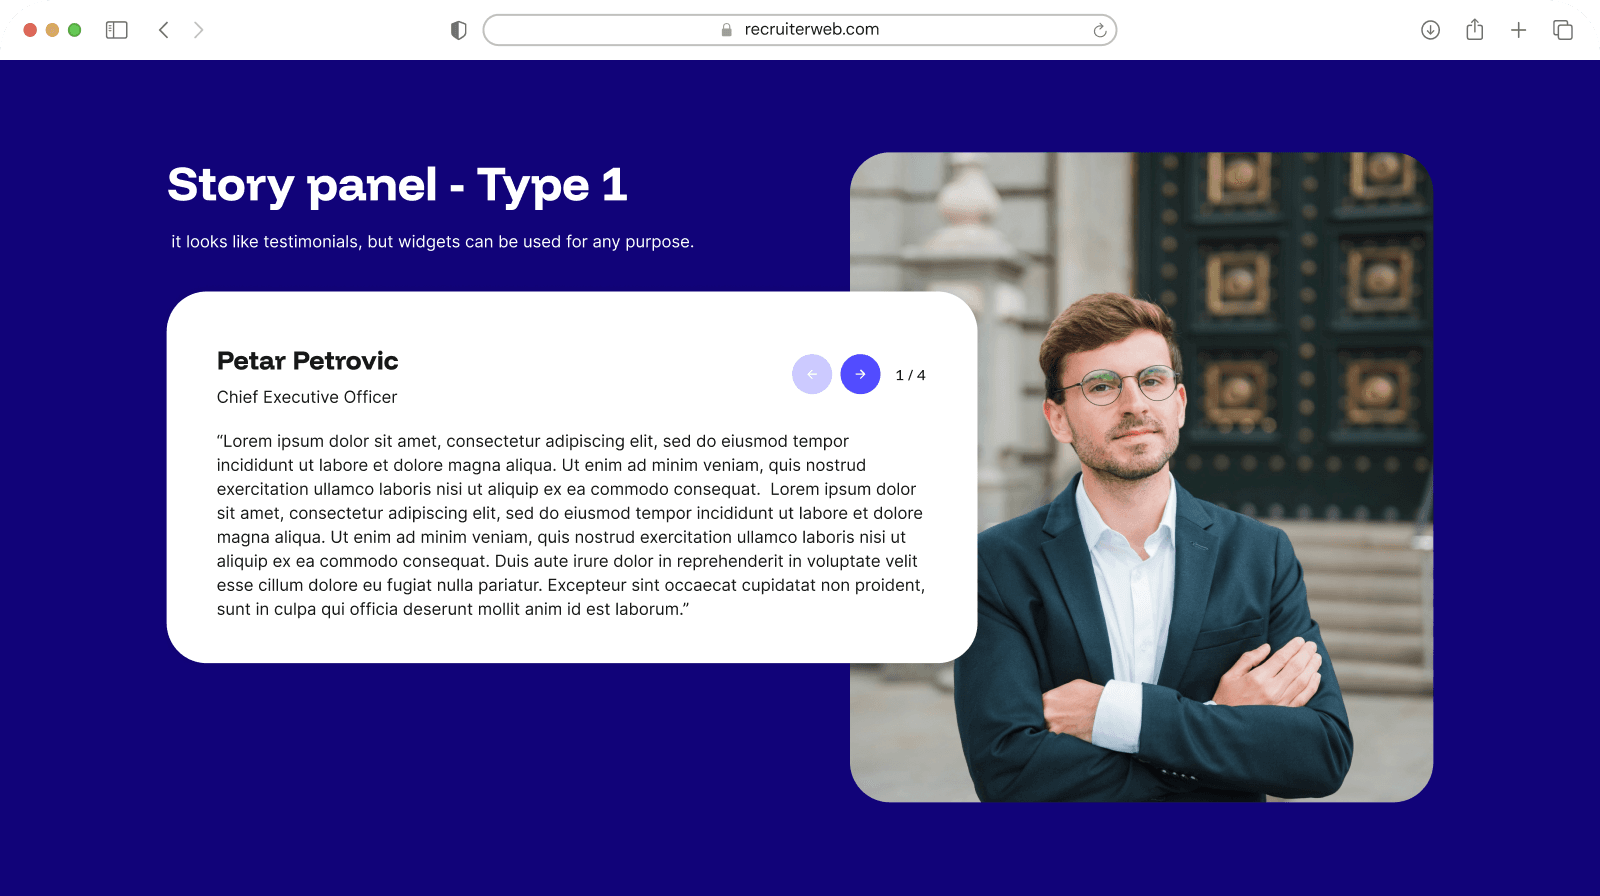Open the share menu

coord(1474,30)
